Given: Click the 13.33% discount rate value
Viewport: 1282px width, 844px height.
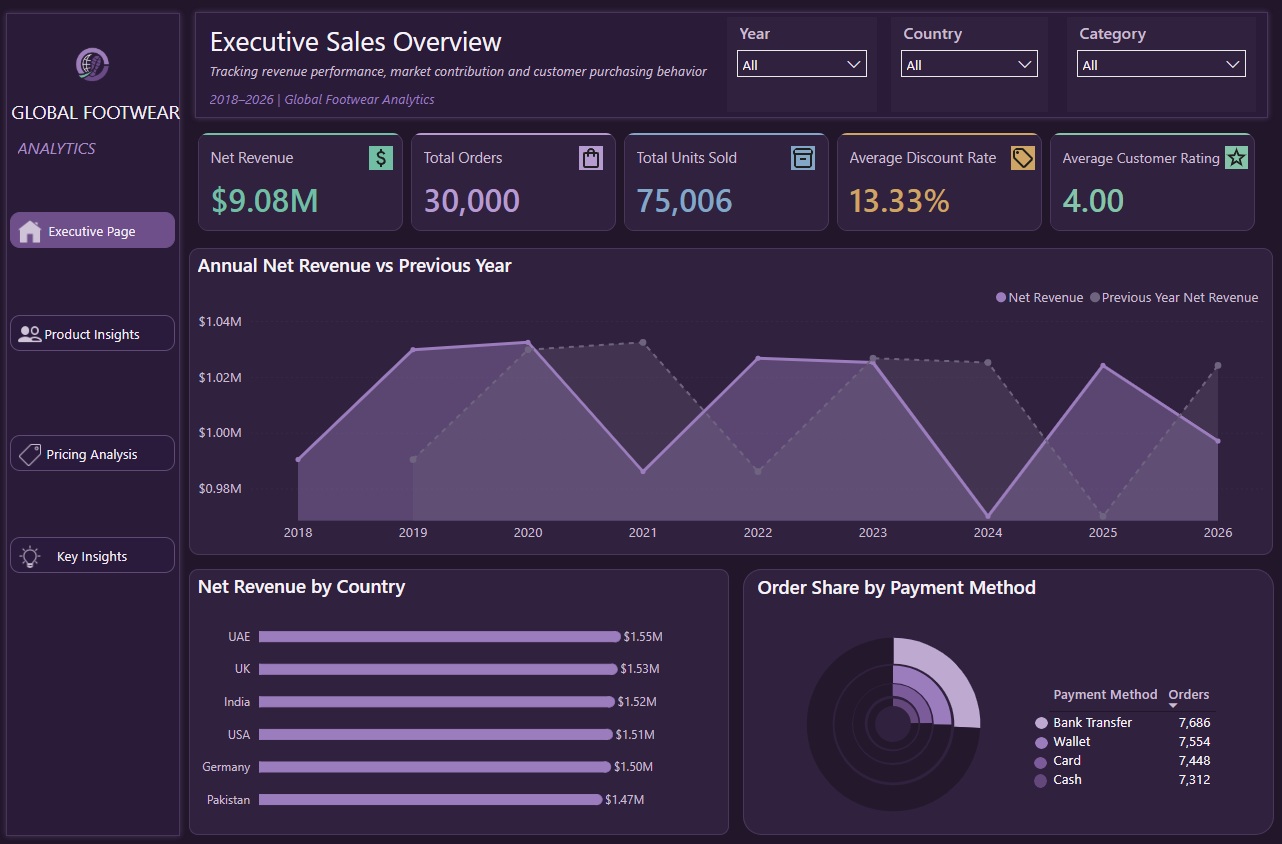Looking at the screenshot, I should (x=899, y=200).
